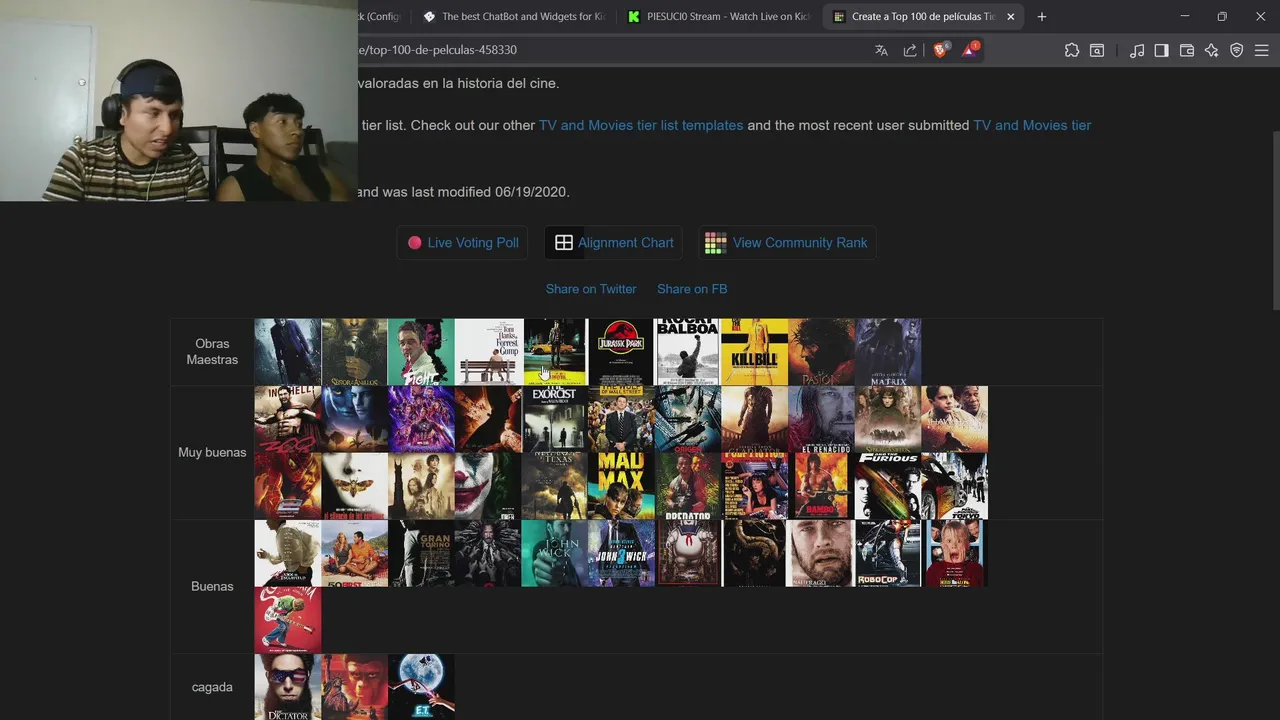Open the Brave Wallet icon

click(x=1187, y=50)
